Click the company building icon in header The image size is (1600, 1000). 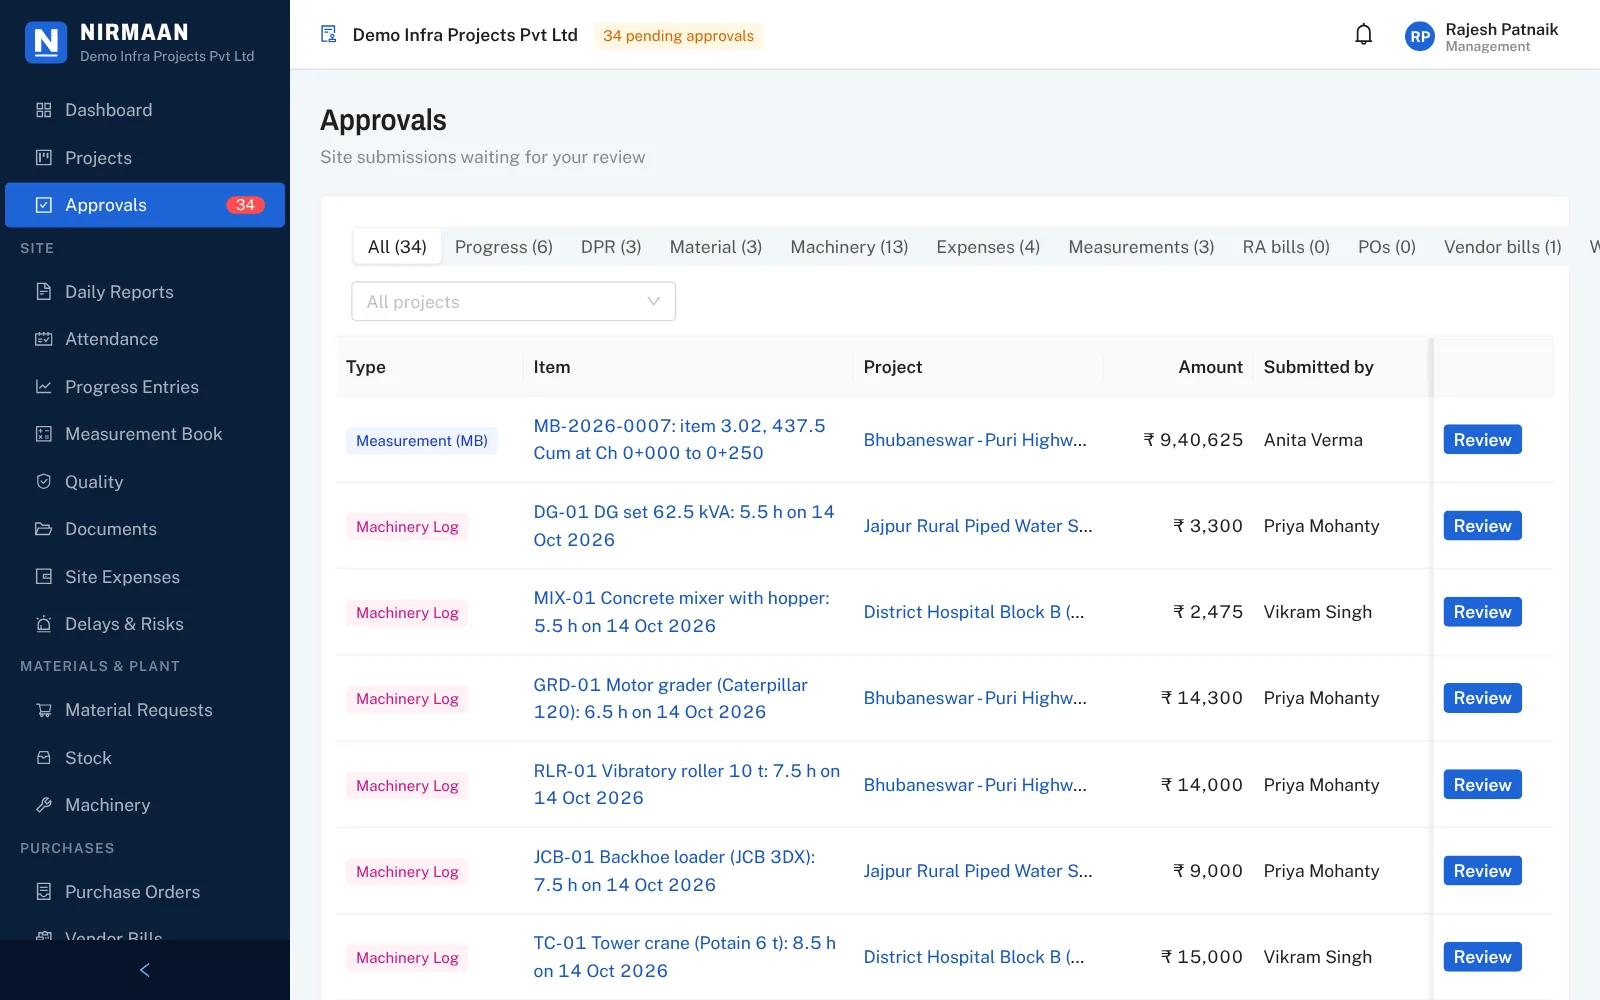click(x=329, y=35)
